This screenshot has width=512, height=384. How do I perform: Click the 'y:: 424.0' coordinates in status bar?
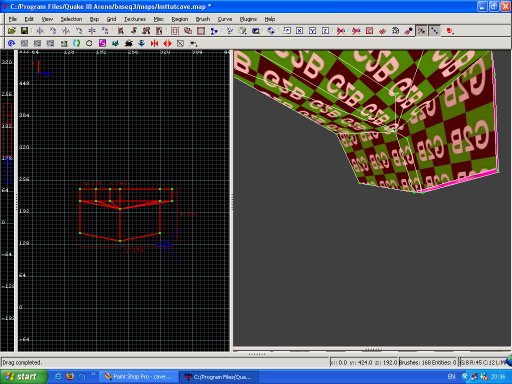coord(361,362)
